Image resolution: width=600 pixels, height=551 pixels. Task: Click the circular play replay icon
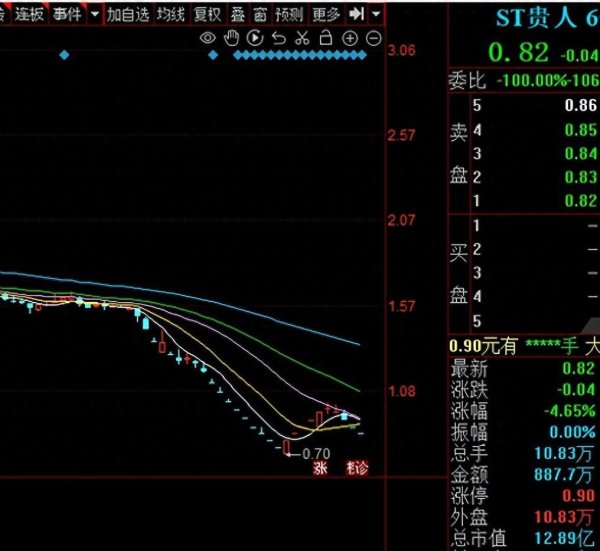point(255,38)
